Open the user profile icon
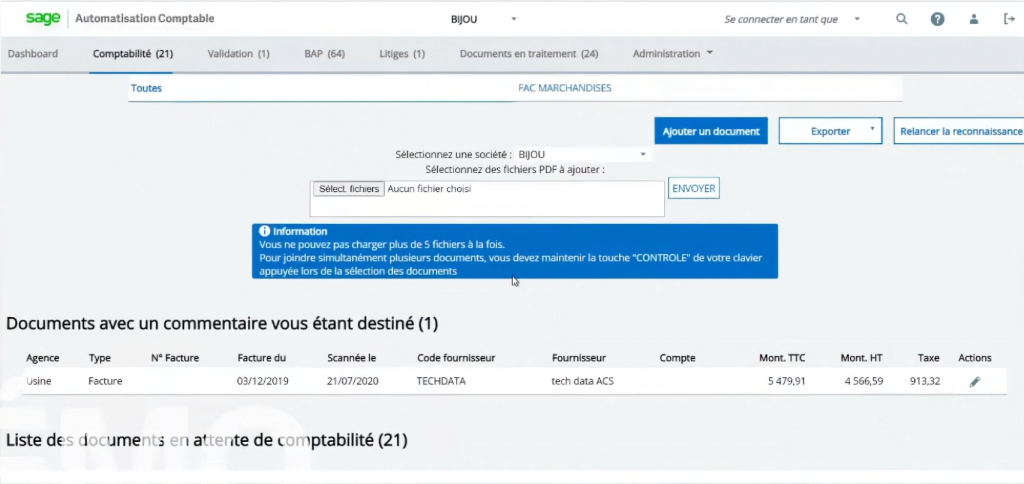The height and width of the screenshot is (484, 1024). 974,19
